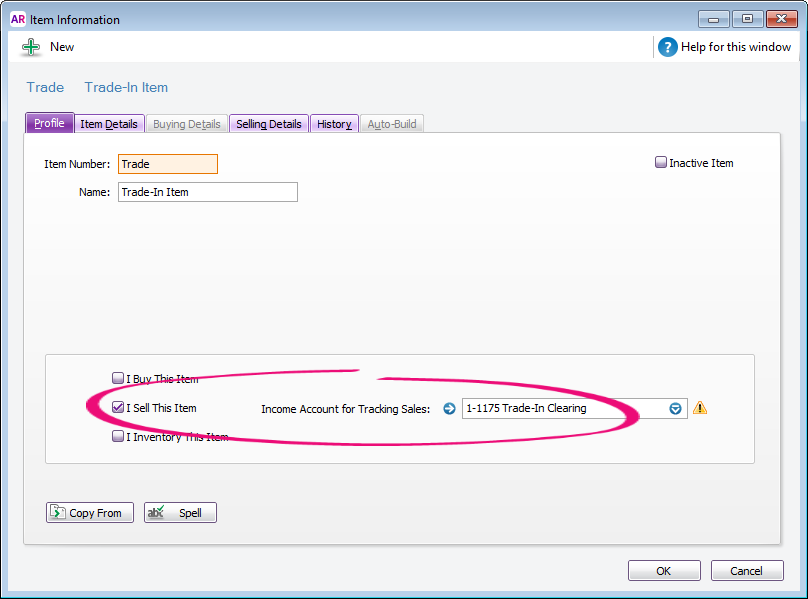Screen dimensions: 808x599
Task: Expand the Income Account dropdown arrow
Action: click(x=675, y=408)
